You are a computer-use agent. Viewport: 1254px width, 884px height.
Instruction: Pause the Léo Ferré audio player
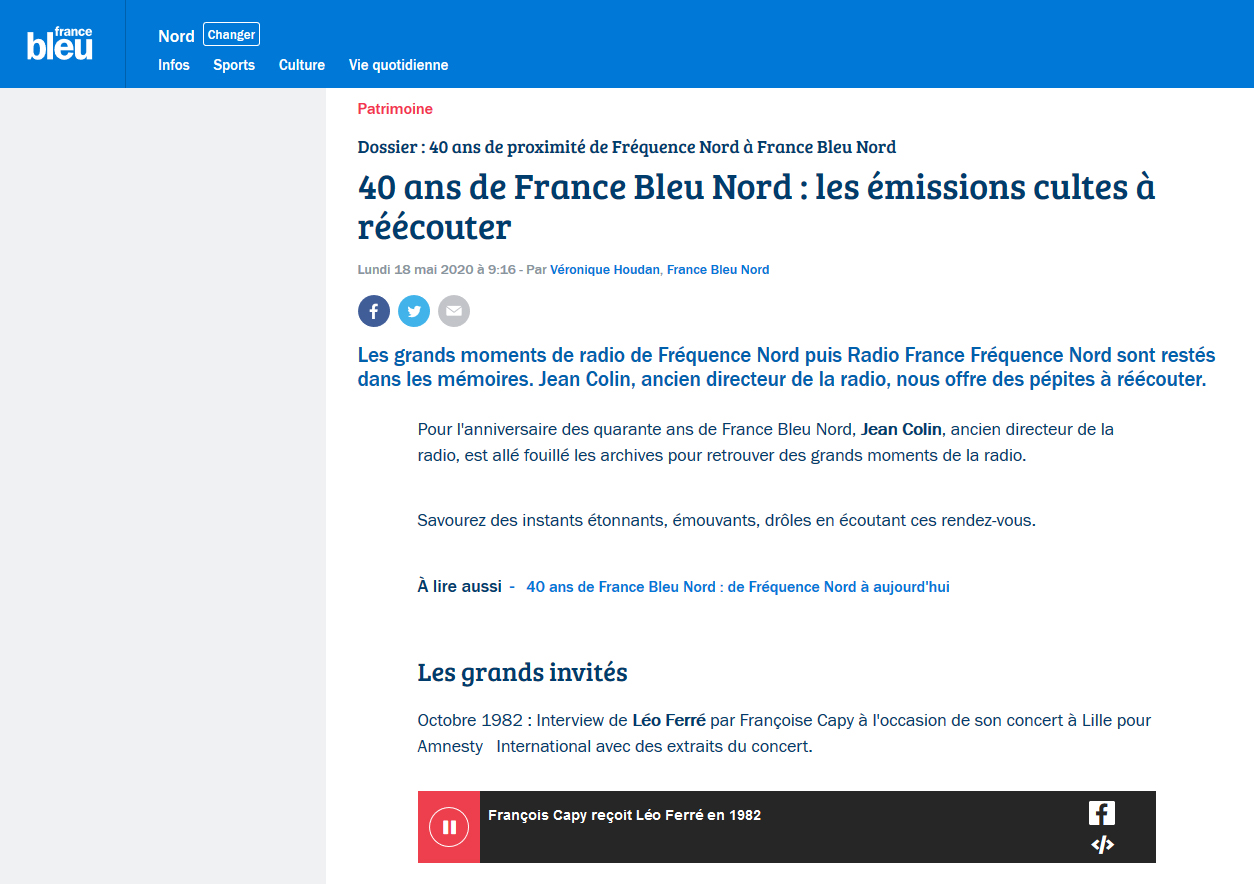(x=449, y=827)
